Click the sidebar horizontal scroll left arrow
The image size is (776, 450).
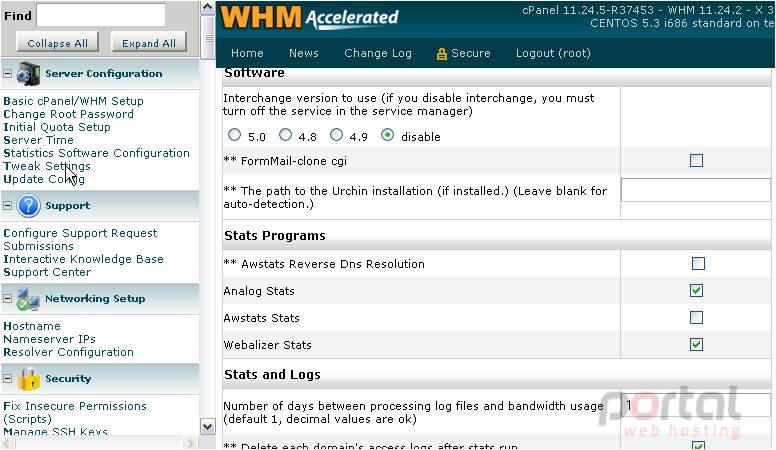8,443
